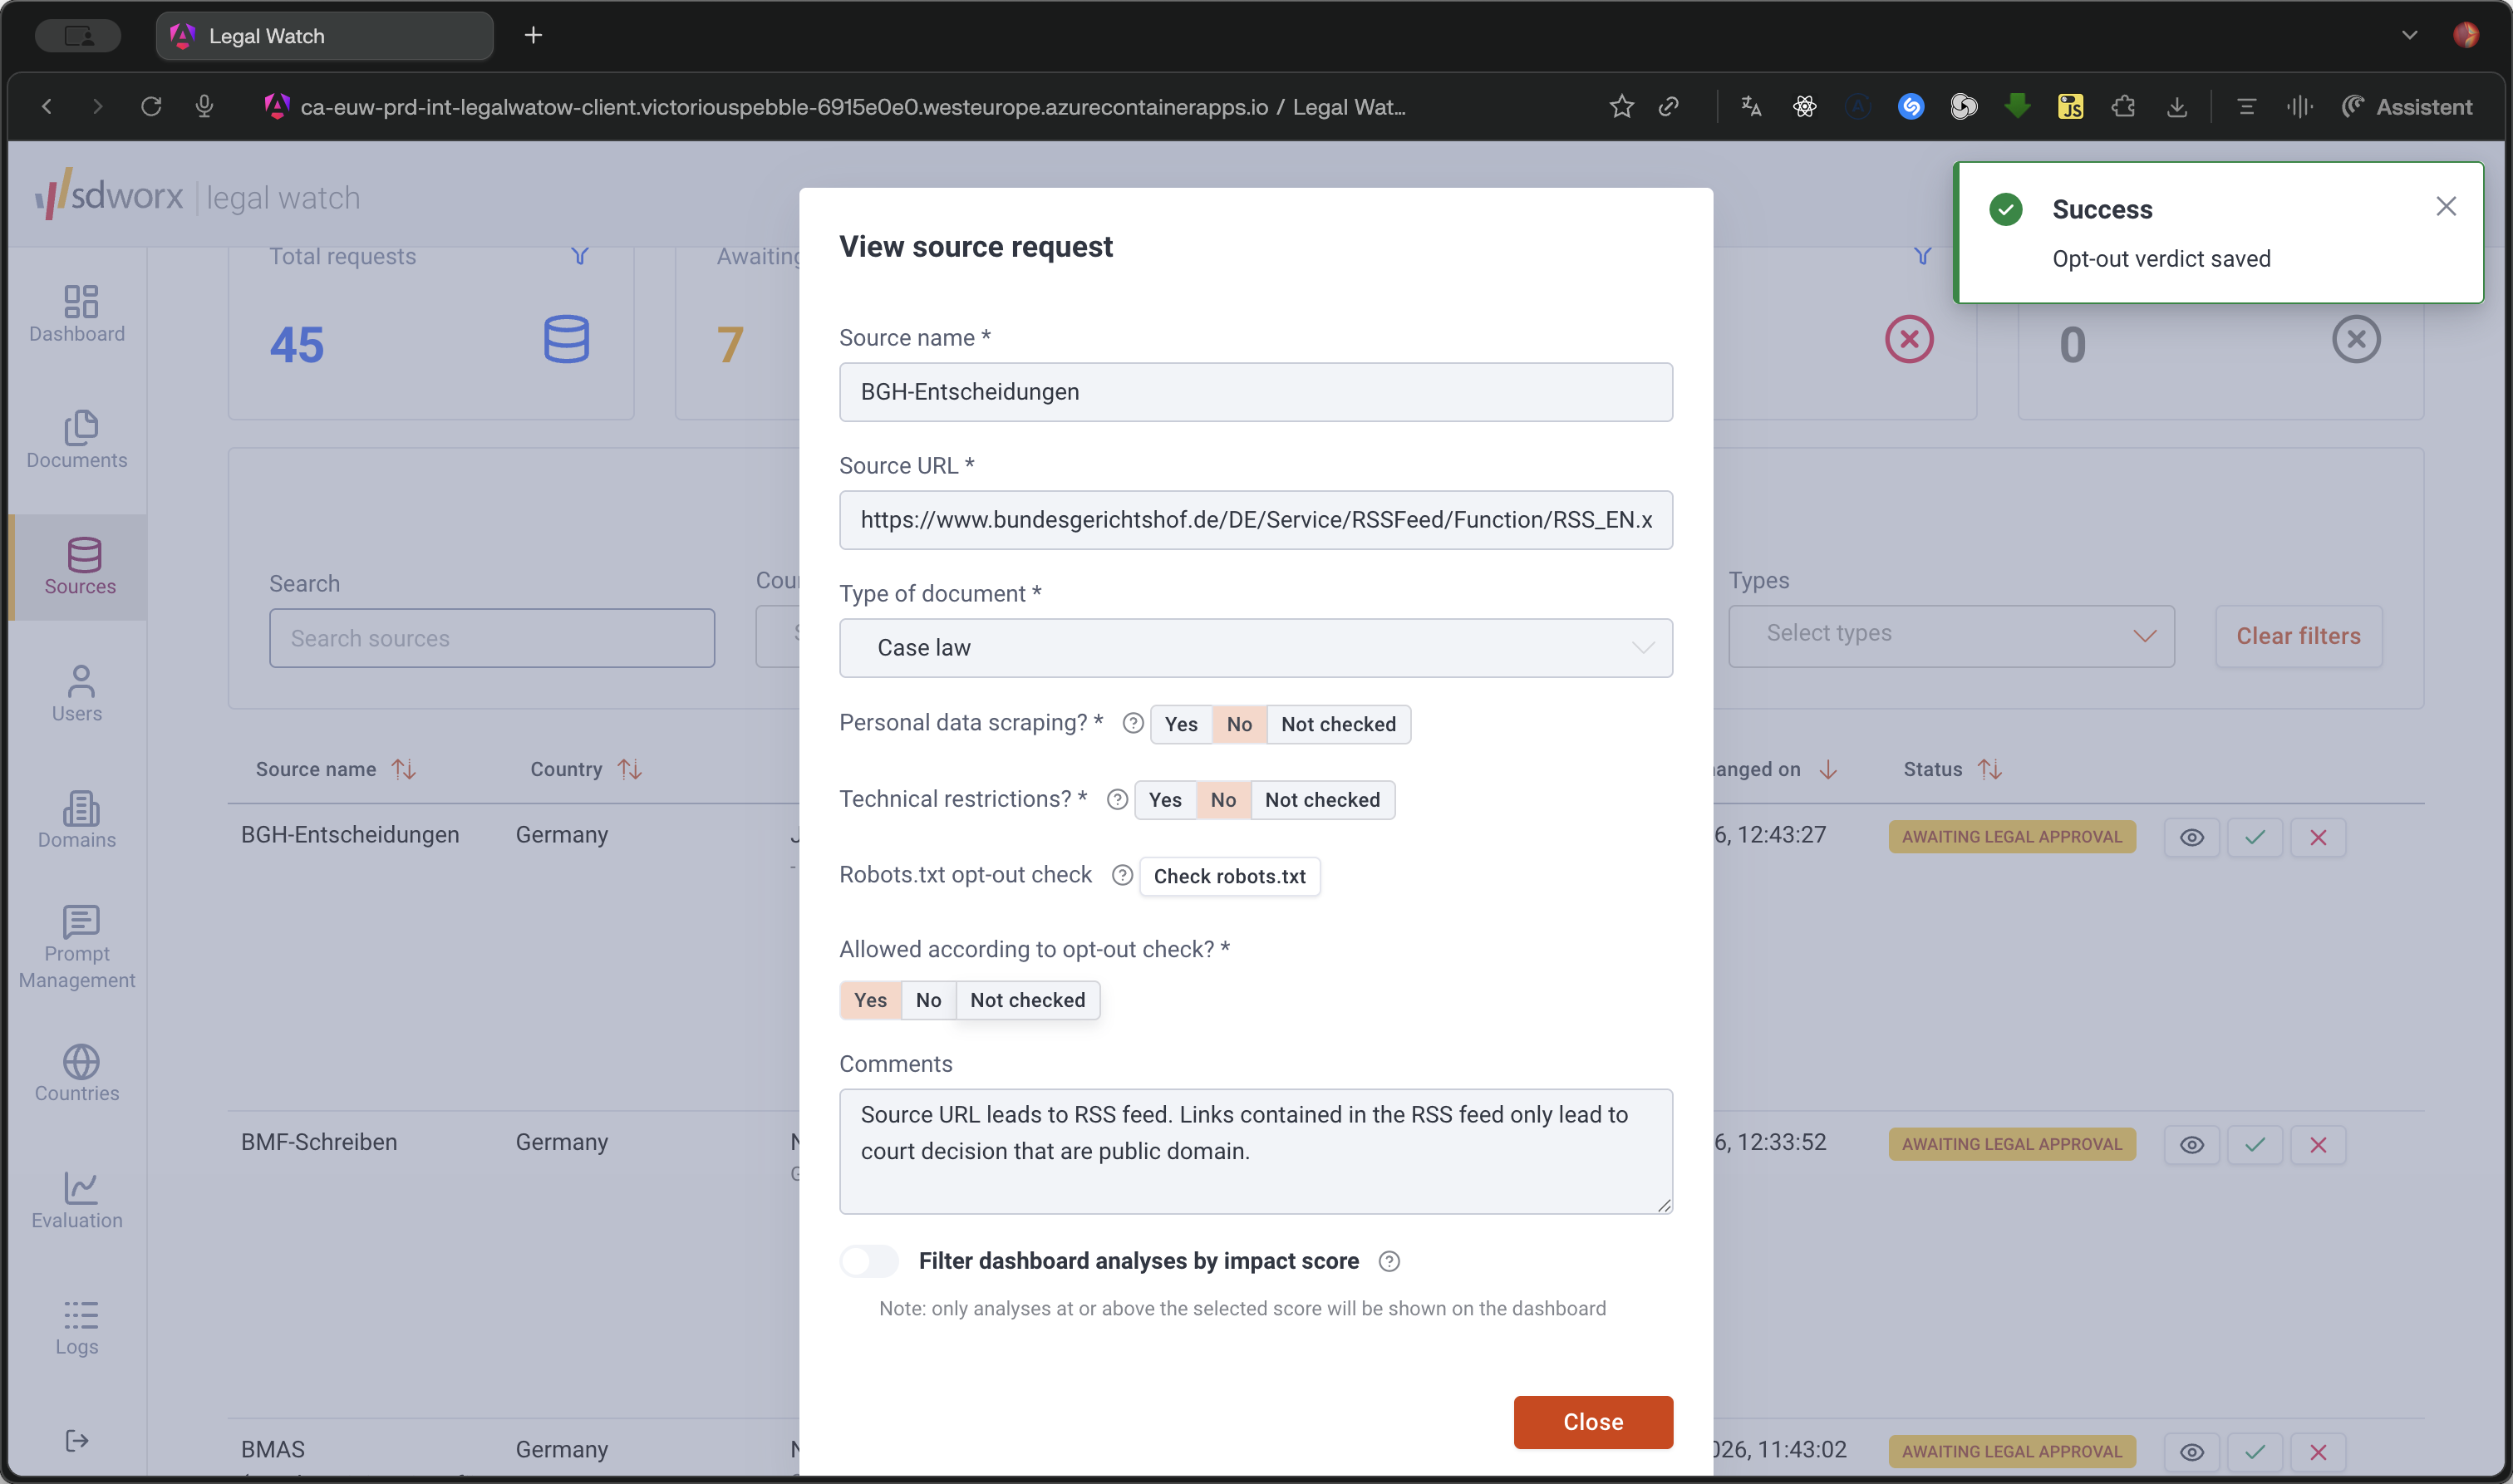Open Prompt Management in sidebar
Screen dimensions: 2513x1484
[77, 947]
